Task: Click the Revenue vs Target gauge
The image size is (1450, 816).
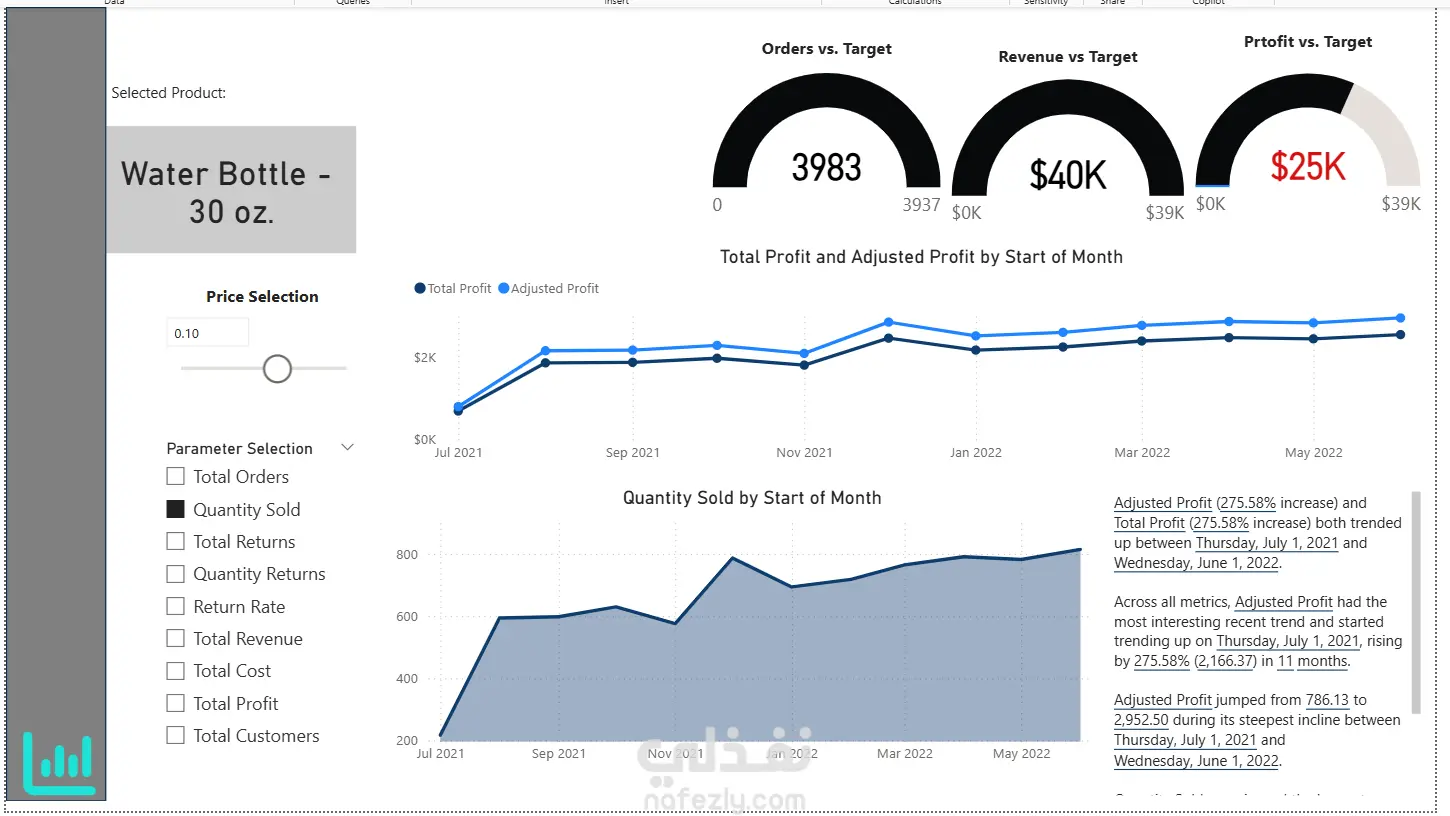Action: click(1067, 147)
